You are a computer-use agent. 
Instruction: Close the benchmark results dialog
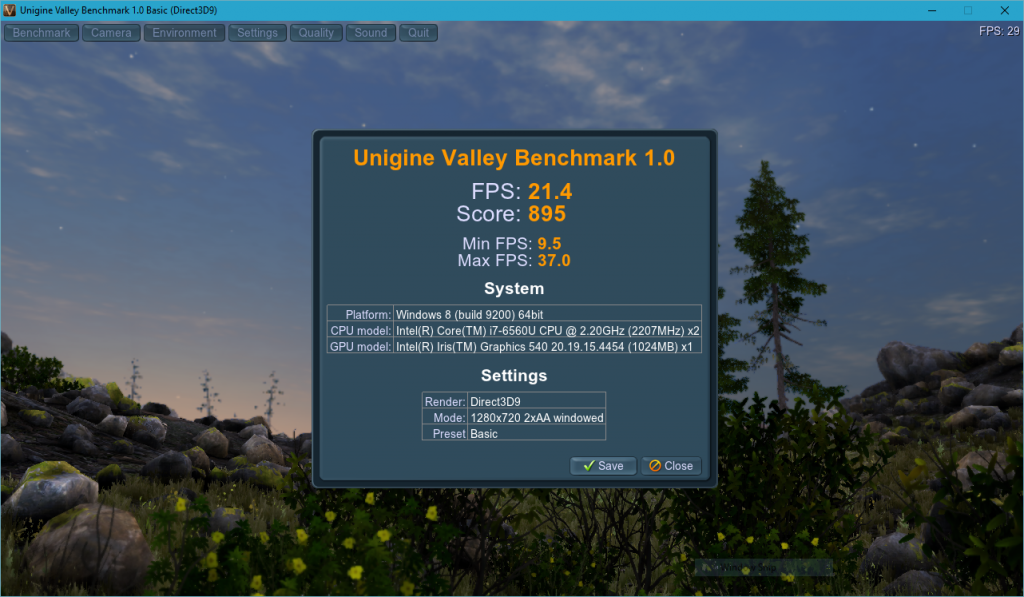(671, 466)
